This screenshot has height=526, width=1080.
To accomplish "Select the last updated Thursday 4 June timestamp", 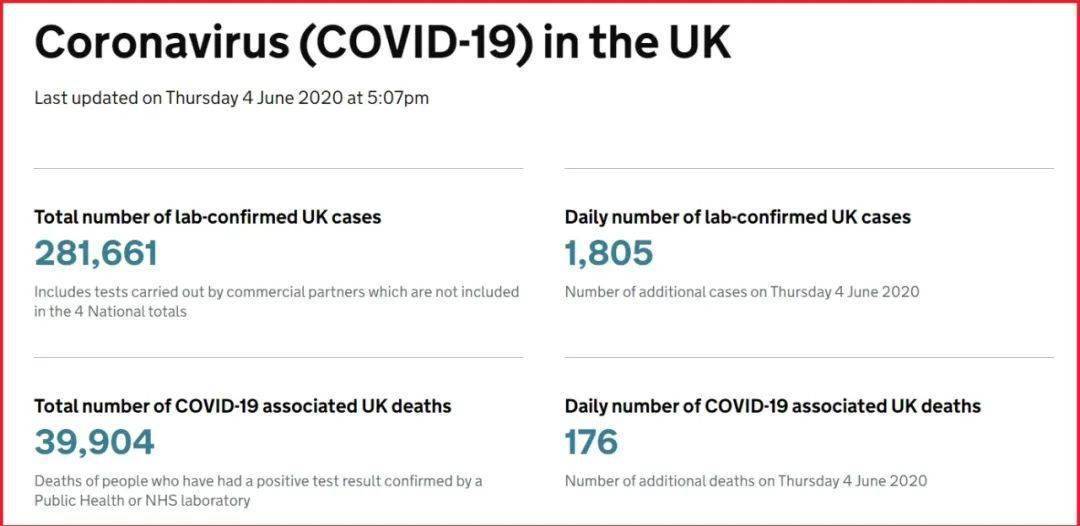I will 231,98.
